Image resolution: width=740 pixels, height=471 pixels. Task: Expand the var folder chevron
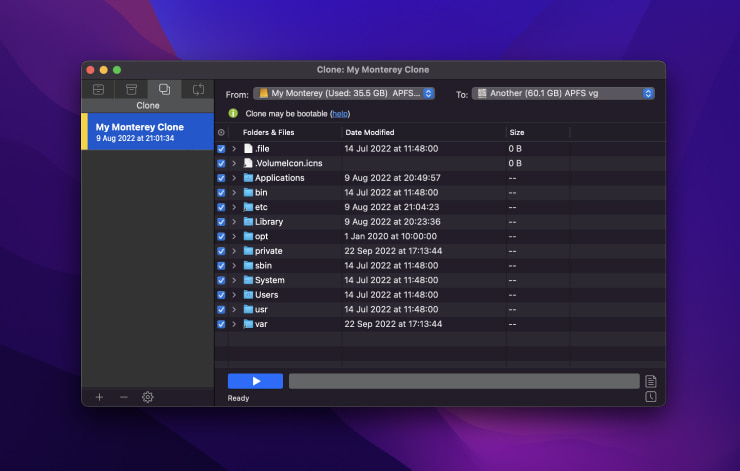(234, 324)
